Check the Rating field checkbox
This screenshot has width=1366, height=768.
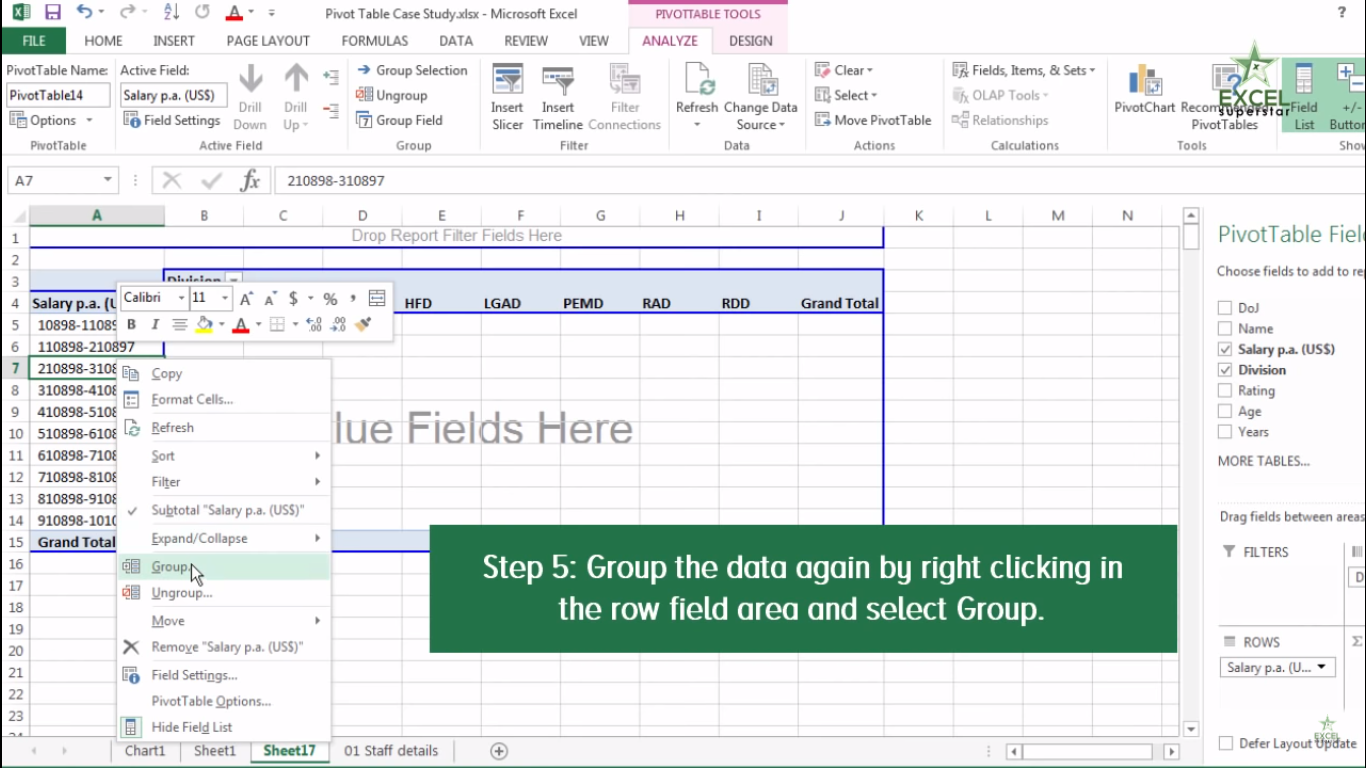[1225, 391]
